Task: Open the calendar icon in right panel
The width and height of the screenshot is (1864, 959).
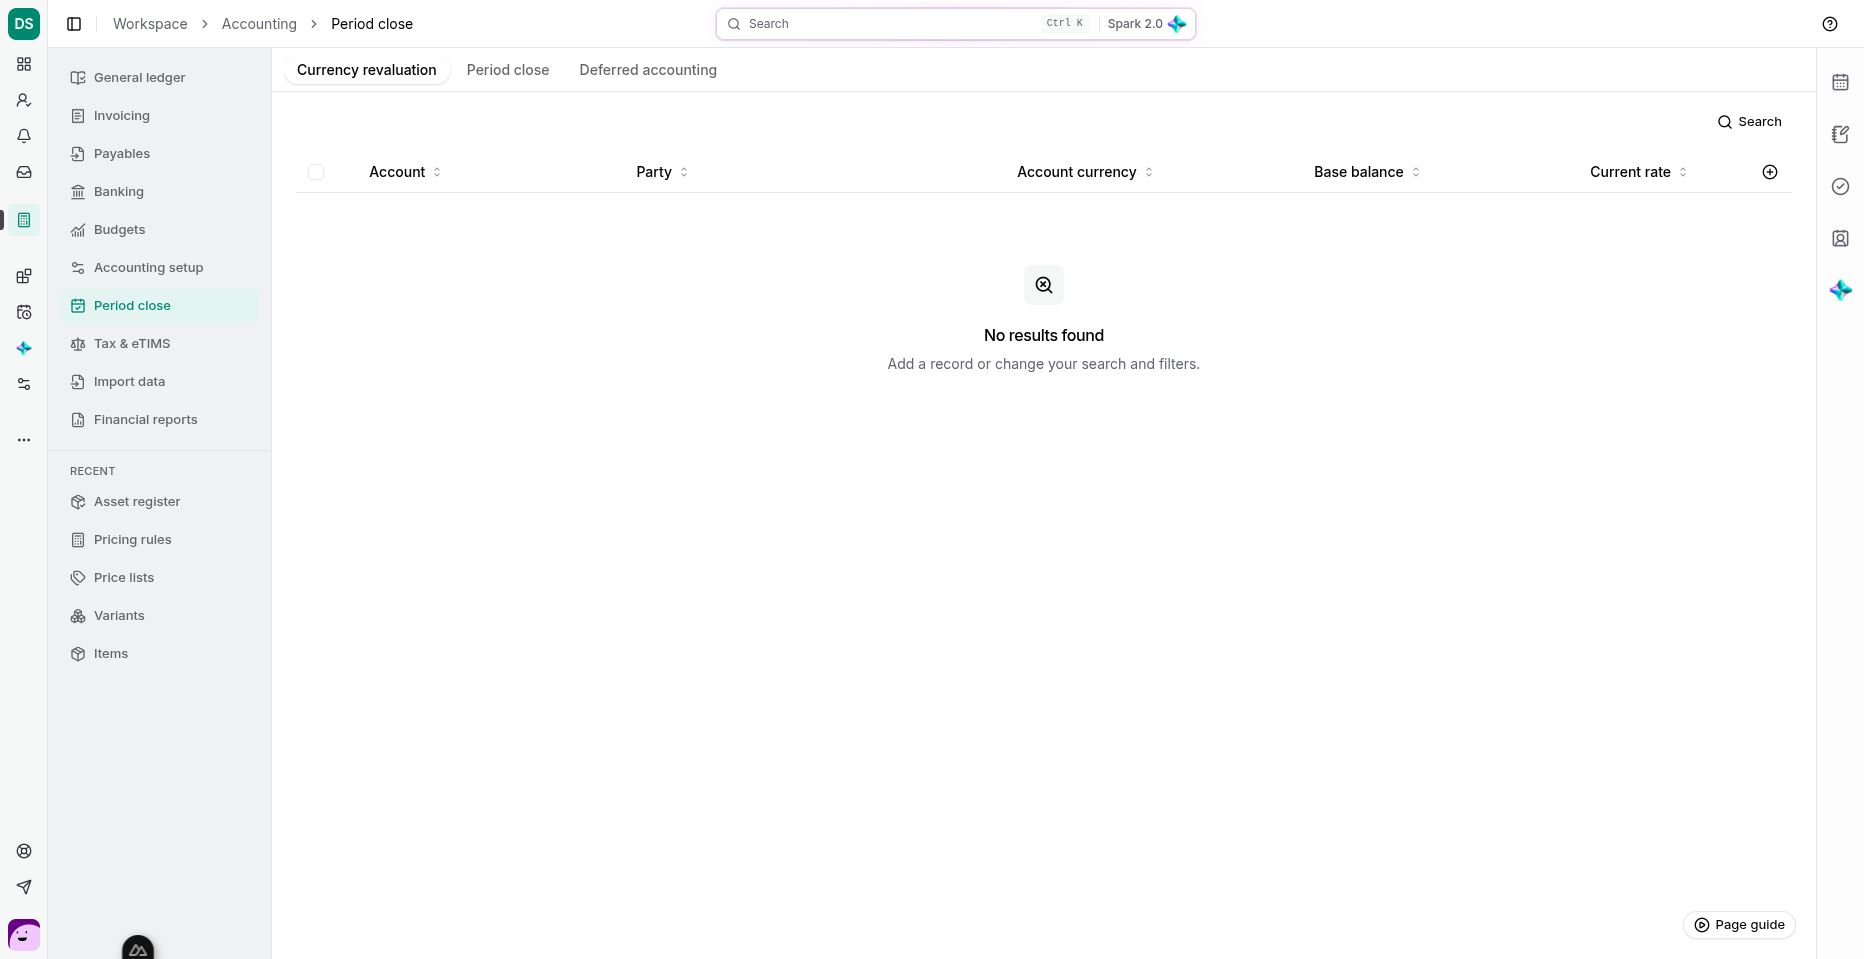Action: 1840,82
